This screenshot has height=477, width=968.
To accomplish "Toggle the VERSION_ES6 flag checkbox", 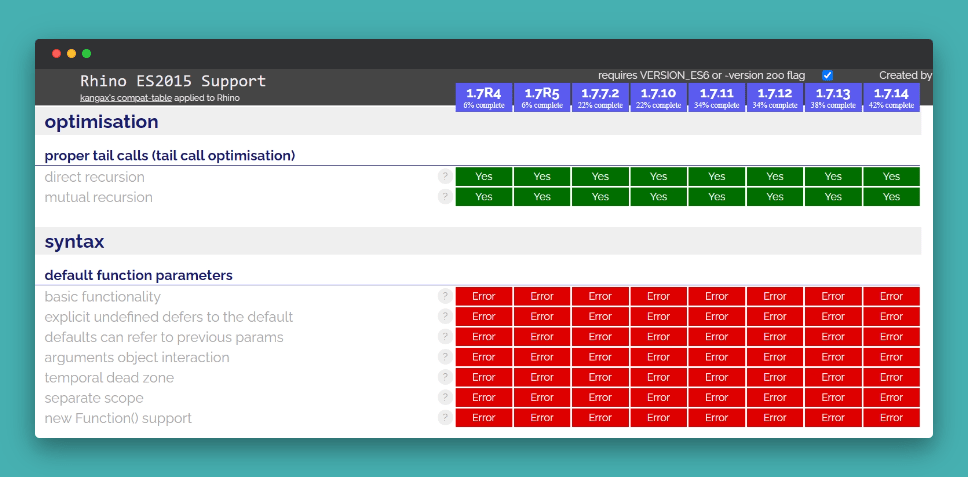I will [827, 75].
